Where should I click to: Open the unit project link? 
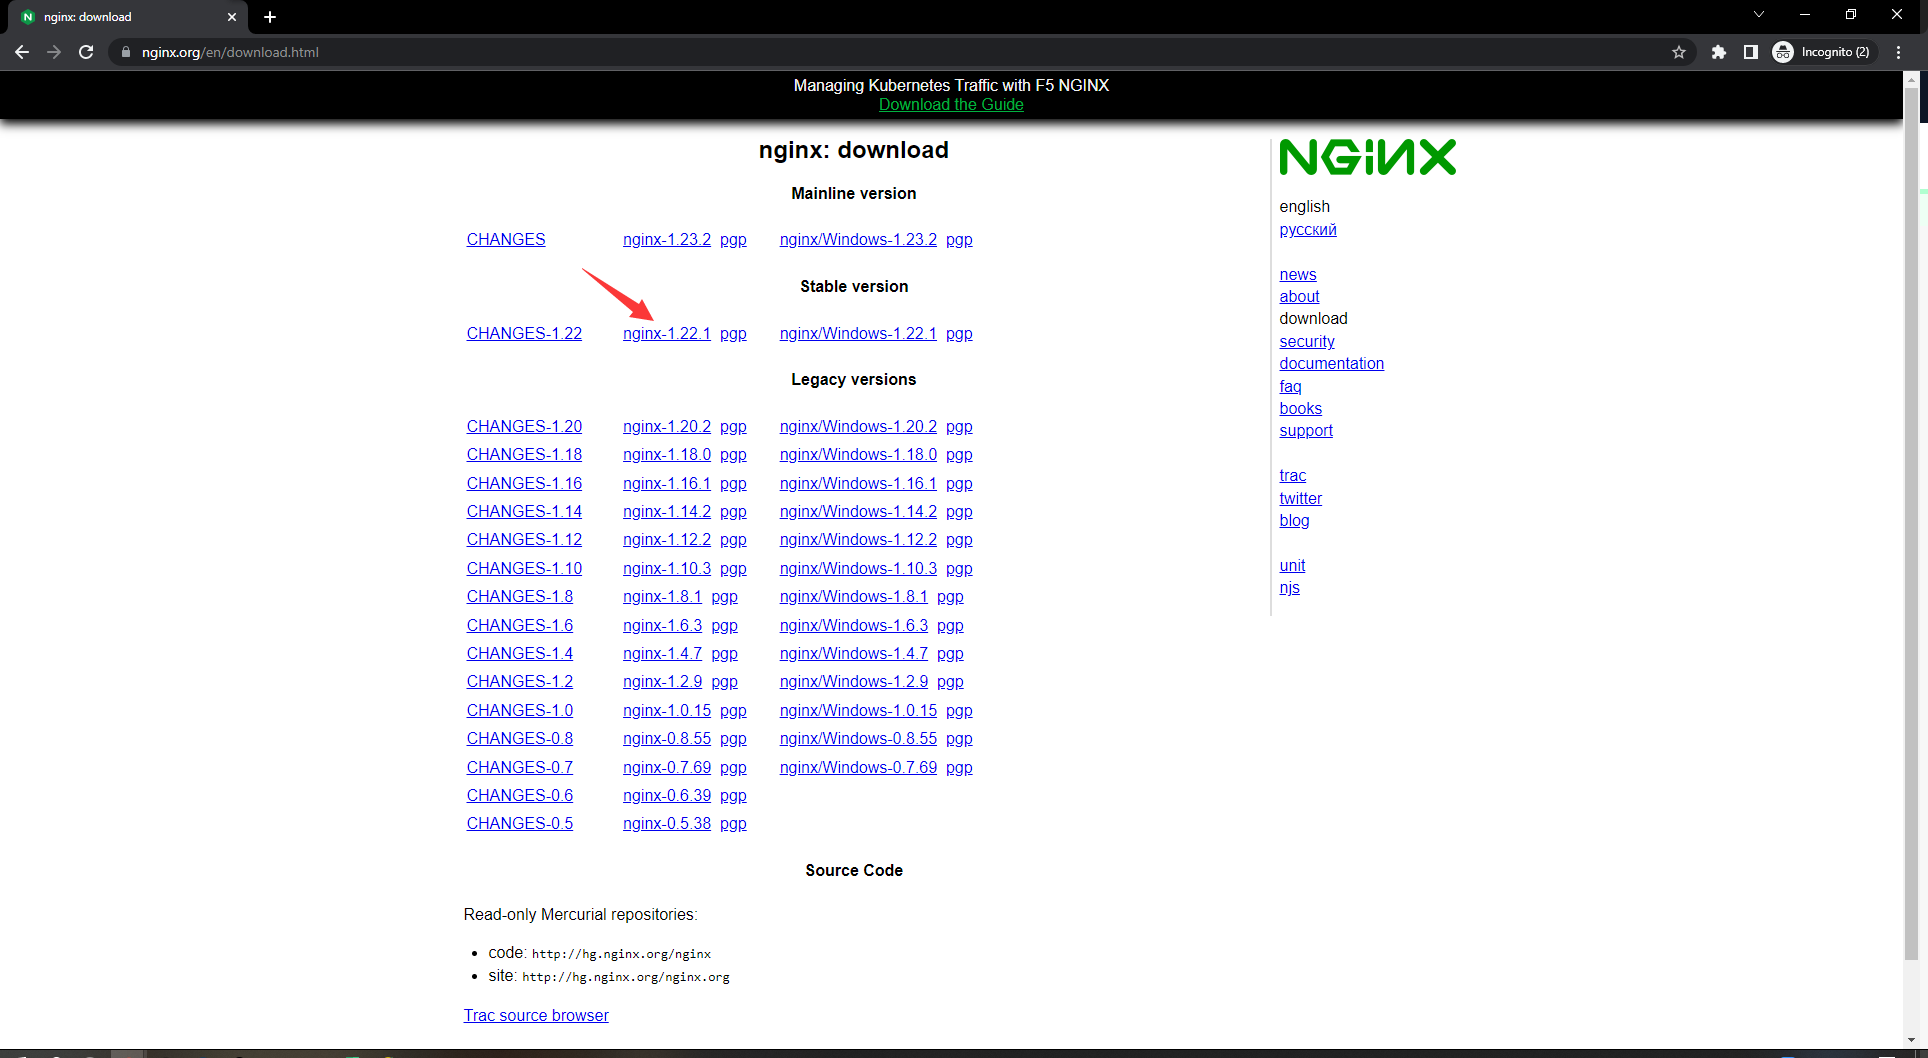1292,565
